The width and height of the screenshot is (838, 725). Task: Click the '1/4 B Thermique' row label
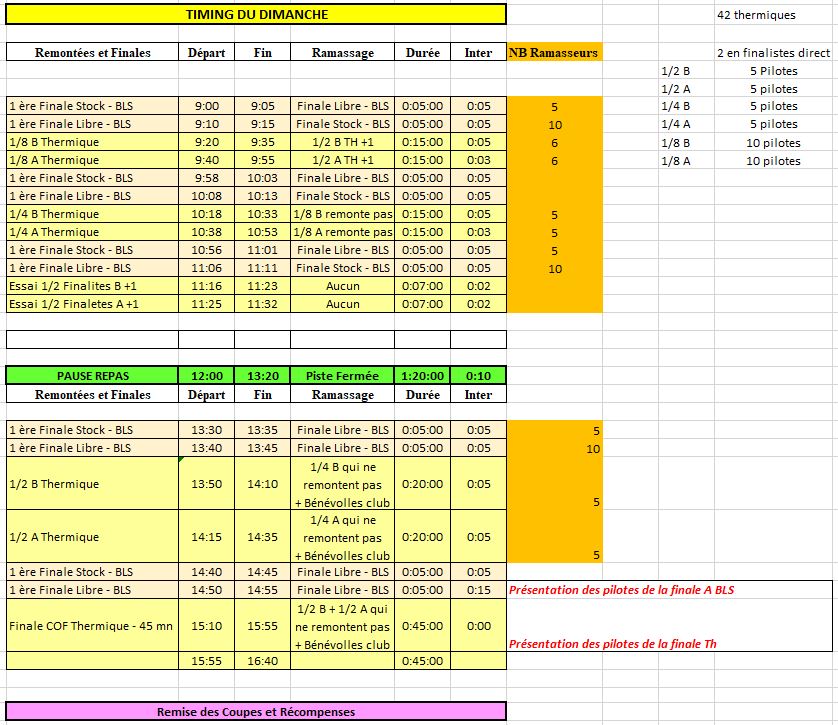coord(92,214)
